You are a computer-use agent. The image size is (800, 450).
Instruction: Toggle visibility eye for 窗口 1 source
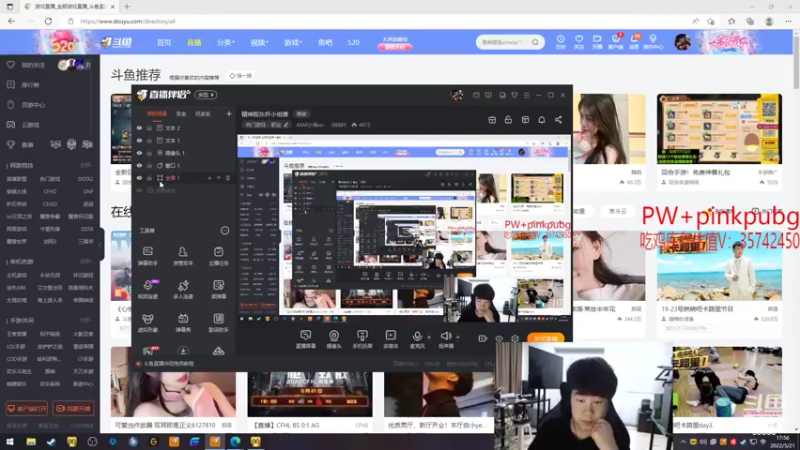pyautogui.click(x=139, y=165)
